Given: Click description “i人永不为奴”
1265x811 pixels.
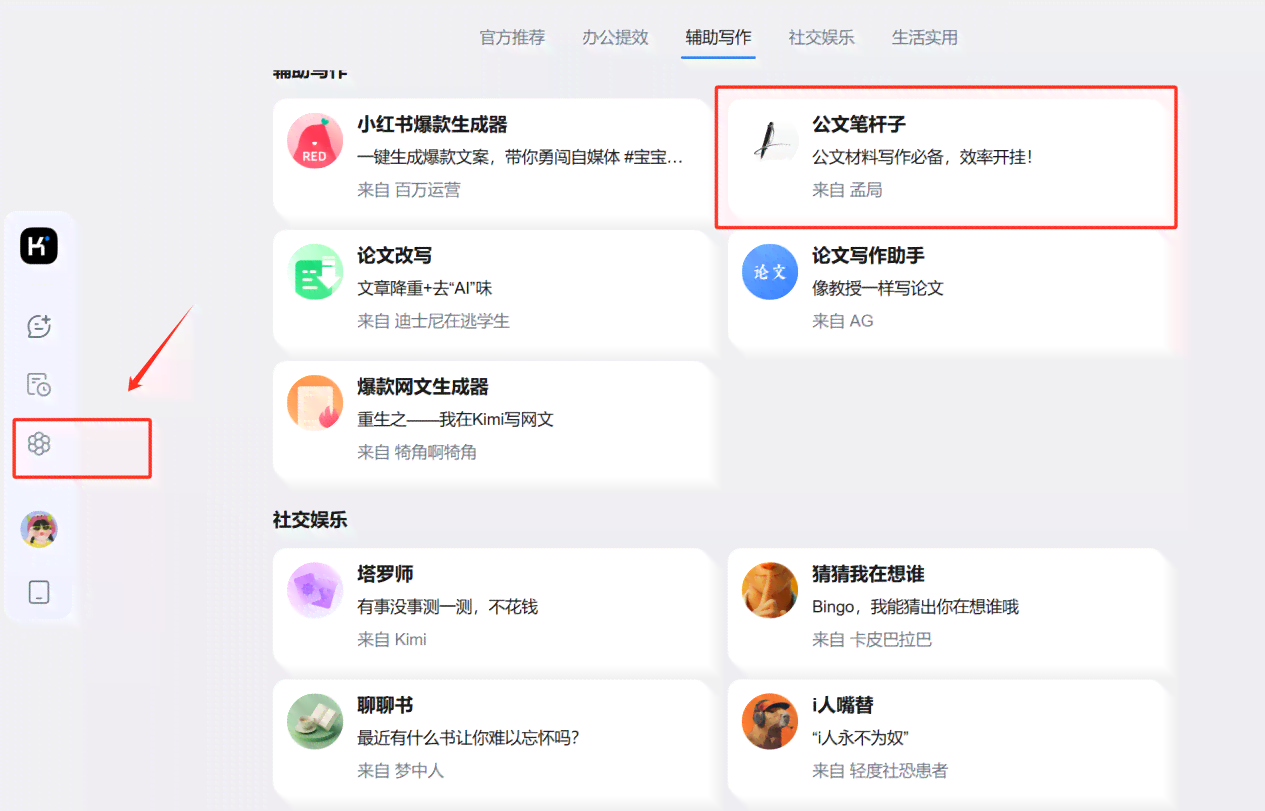Looking at the screenshot, I should tap(860, 738).
